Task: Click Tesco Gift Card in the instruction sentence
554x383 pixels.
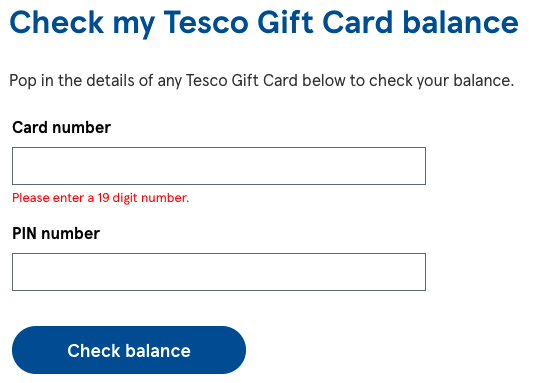Action: [x=242, y=81]
